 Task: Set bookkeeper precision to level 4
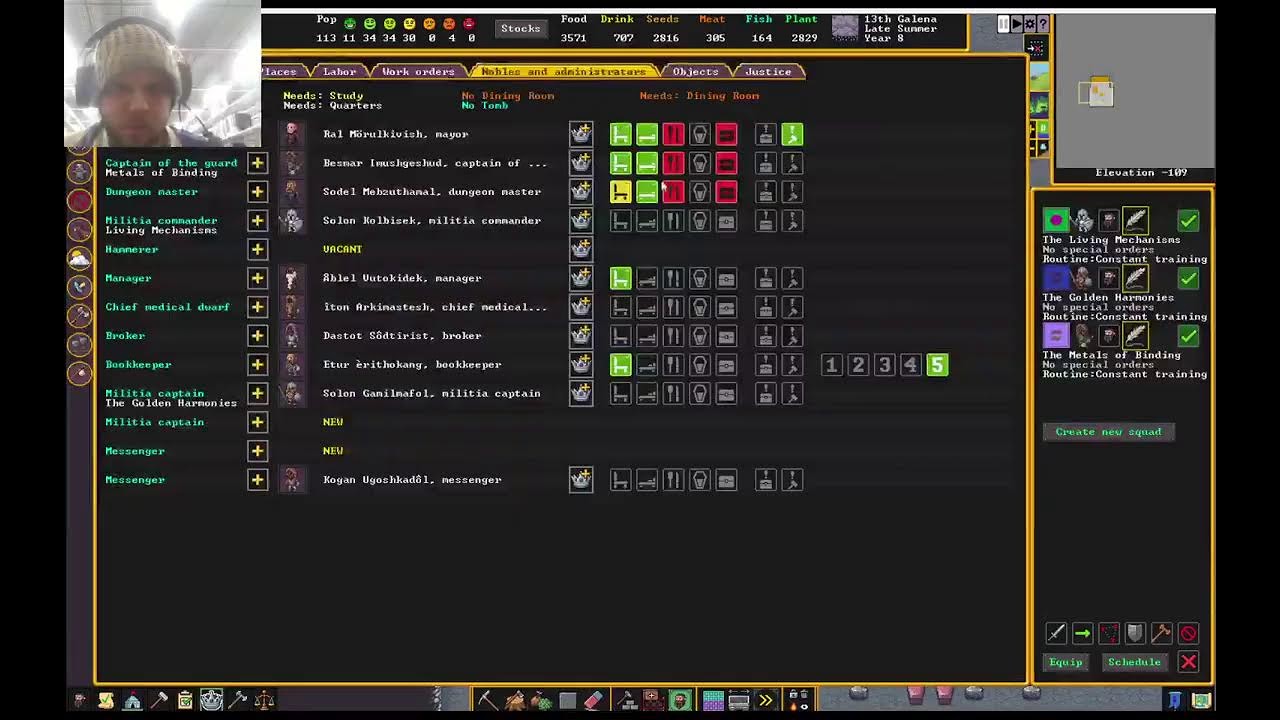coord(910,365)
